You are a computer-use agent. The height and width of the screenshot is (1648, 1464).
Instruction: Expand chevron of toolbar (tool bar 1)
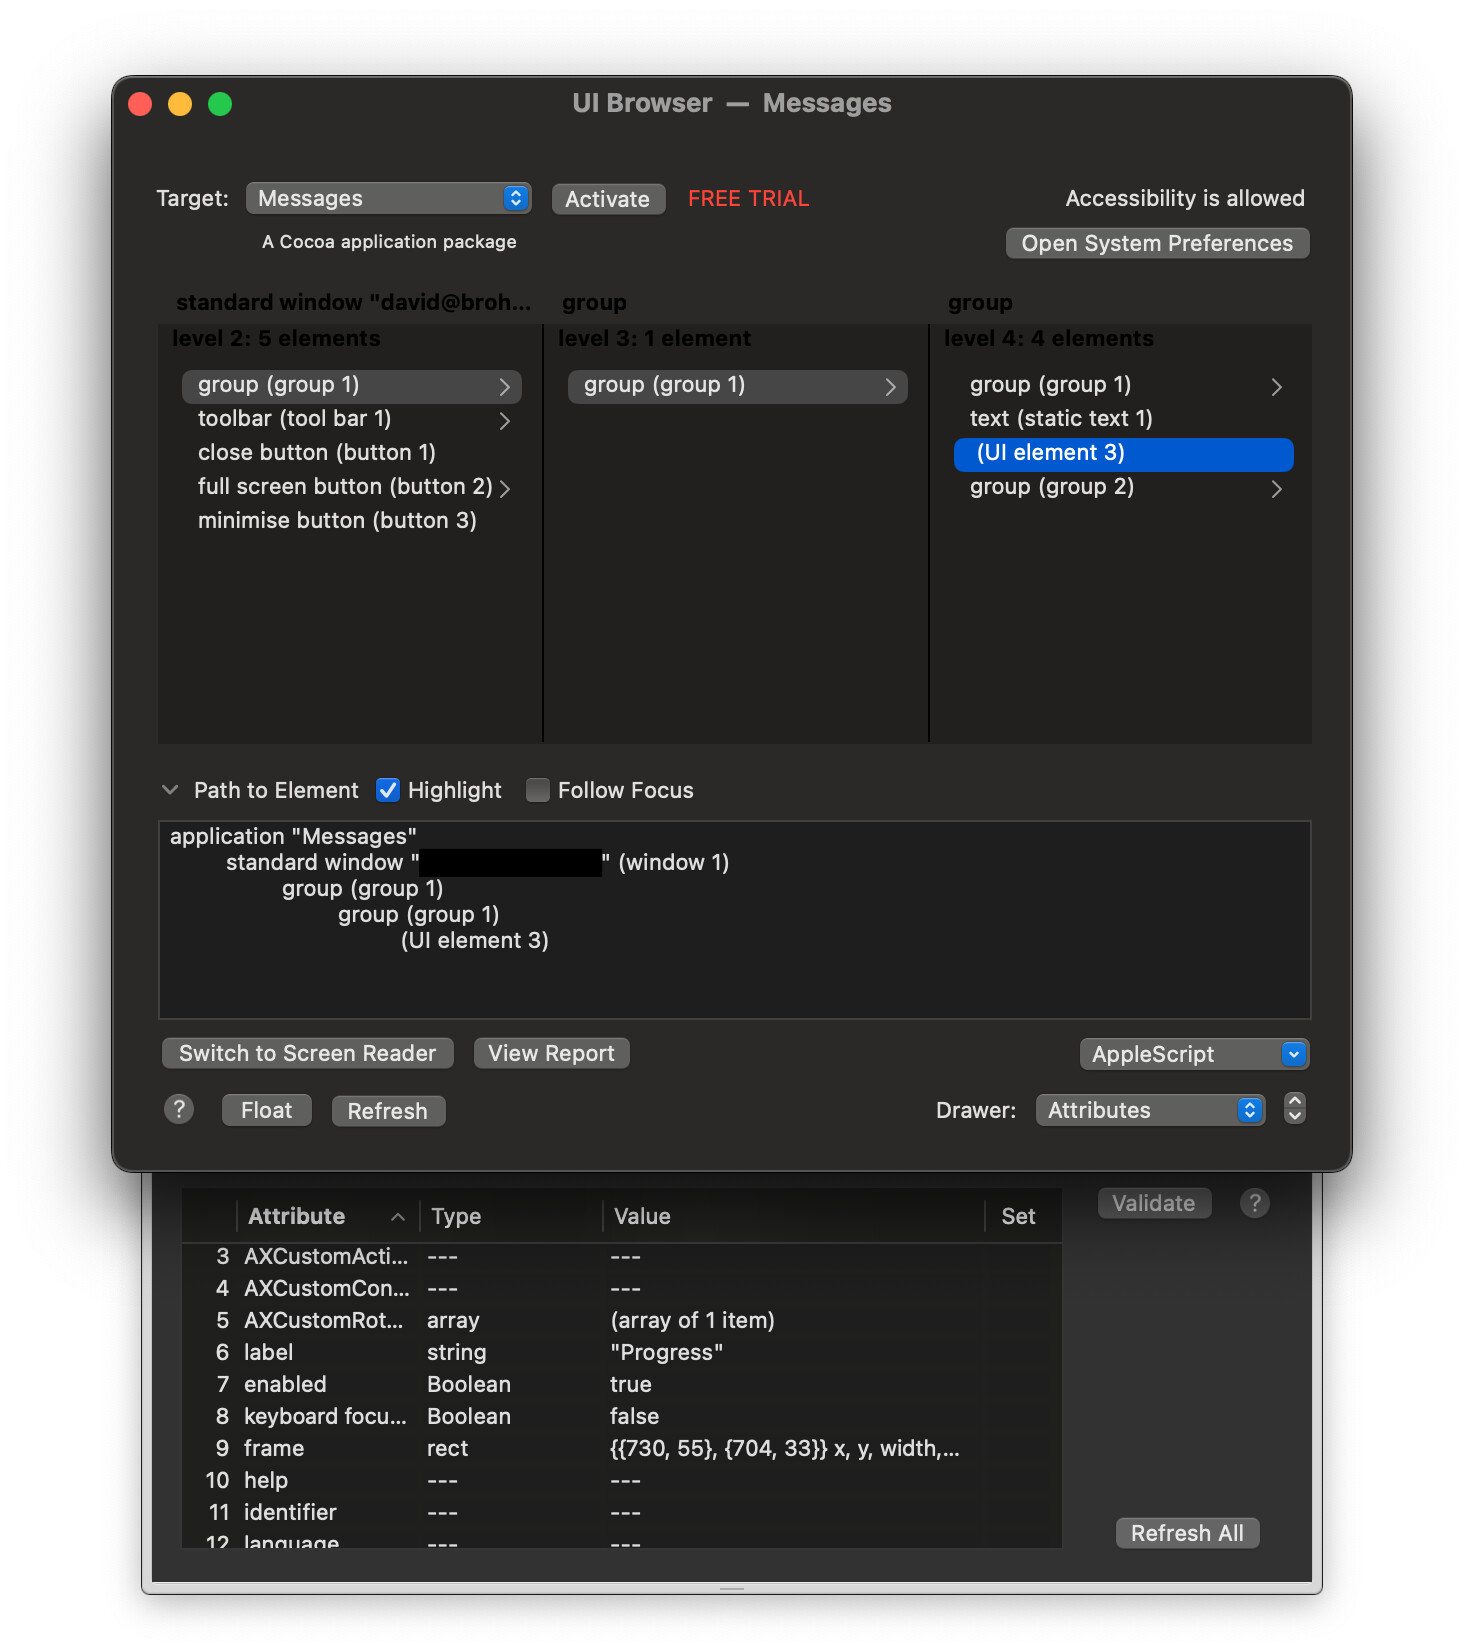pos(505,421)
